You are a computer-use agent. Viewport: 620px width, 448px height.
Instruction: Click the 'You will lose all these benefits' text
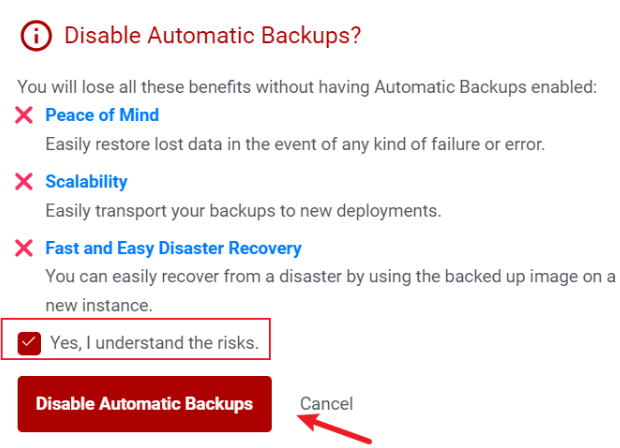307,87
